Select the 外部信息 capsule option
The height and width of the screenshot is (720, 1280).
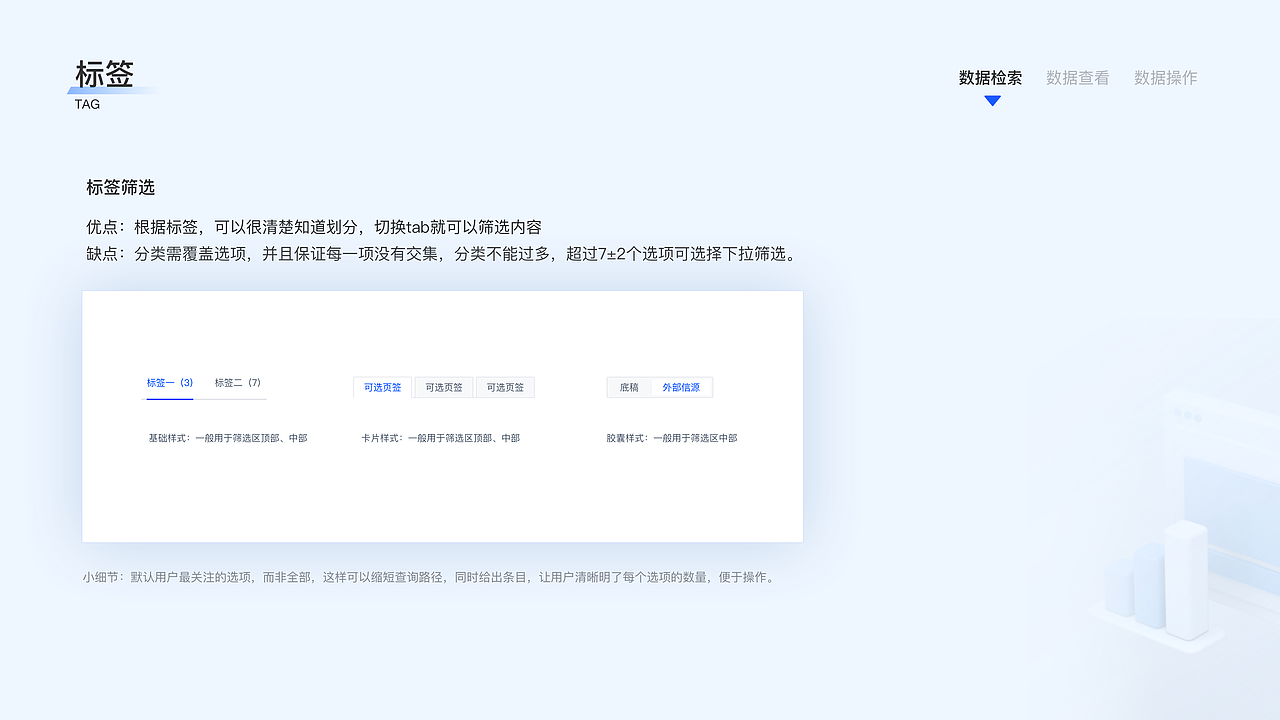[x=681, y=387]
